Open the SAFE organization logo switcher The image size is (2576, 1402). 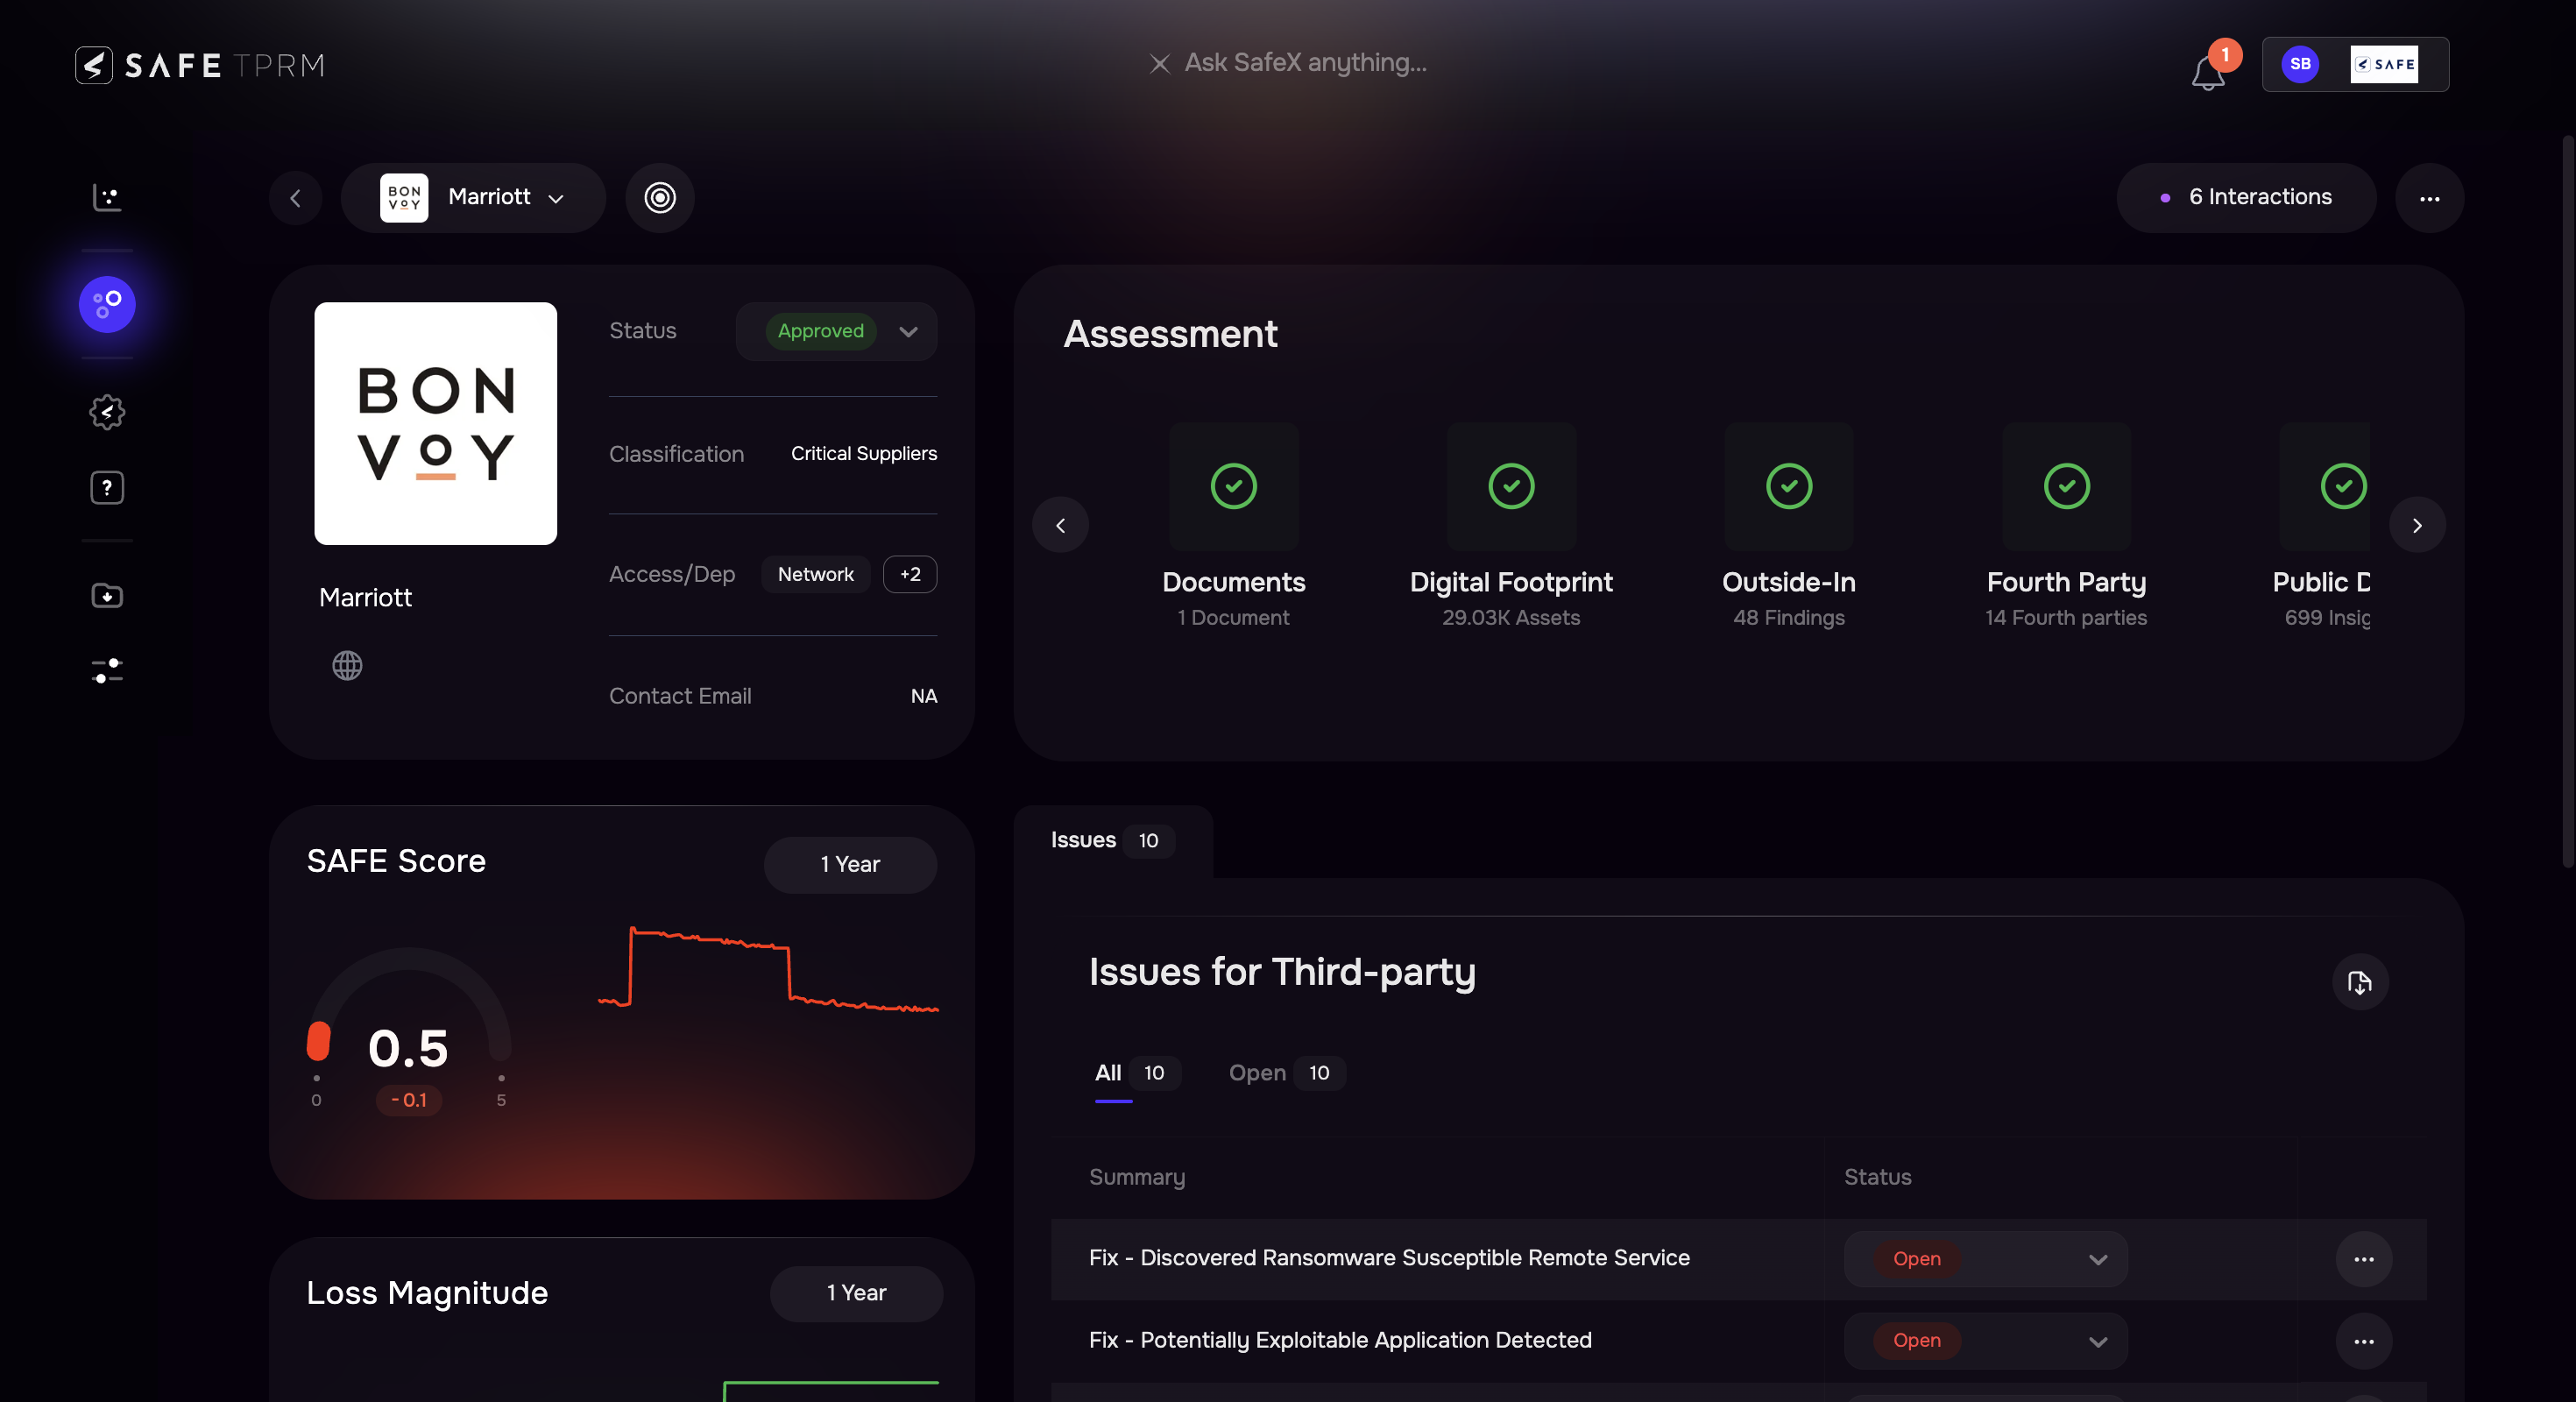(x=2384, y=64)
